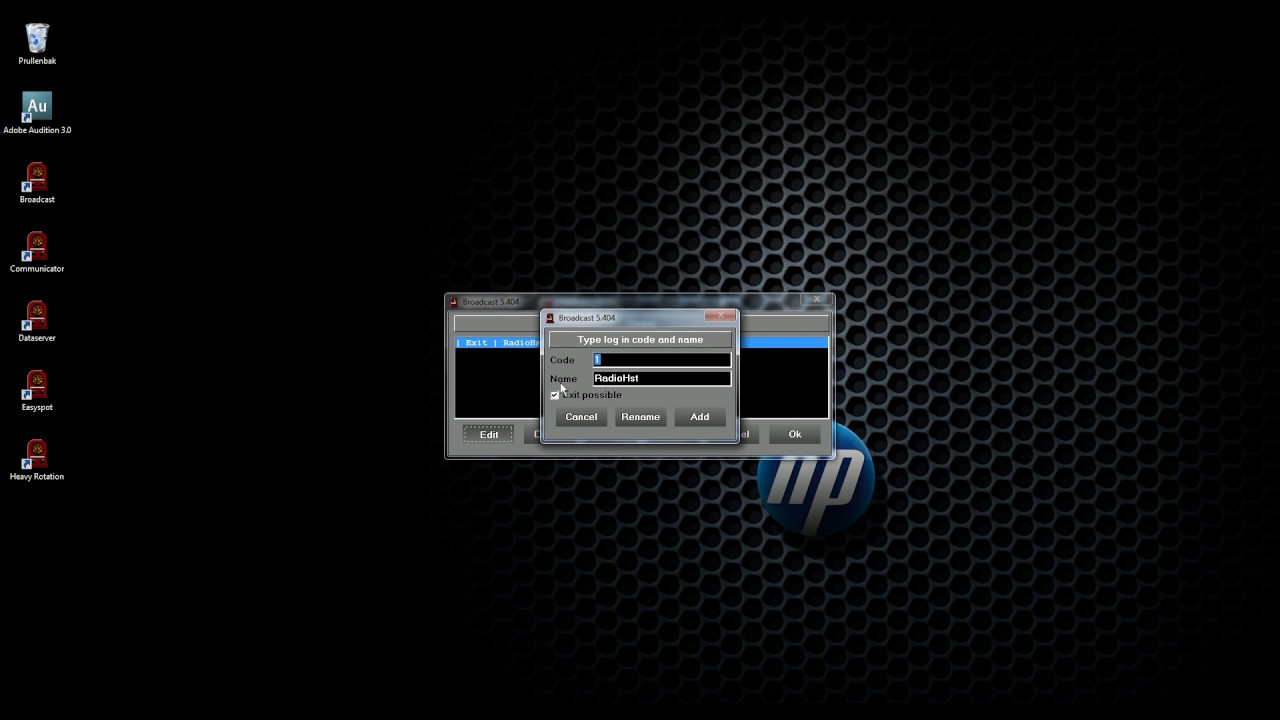Click the Code input field
The image size is (1280, 720).
point(662,360)
